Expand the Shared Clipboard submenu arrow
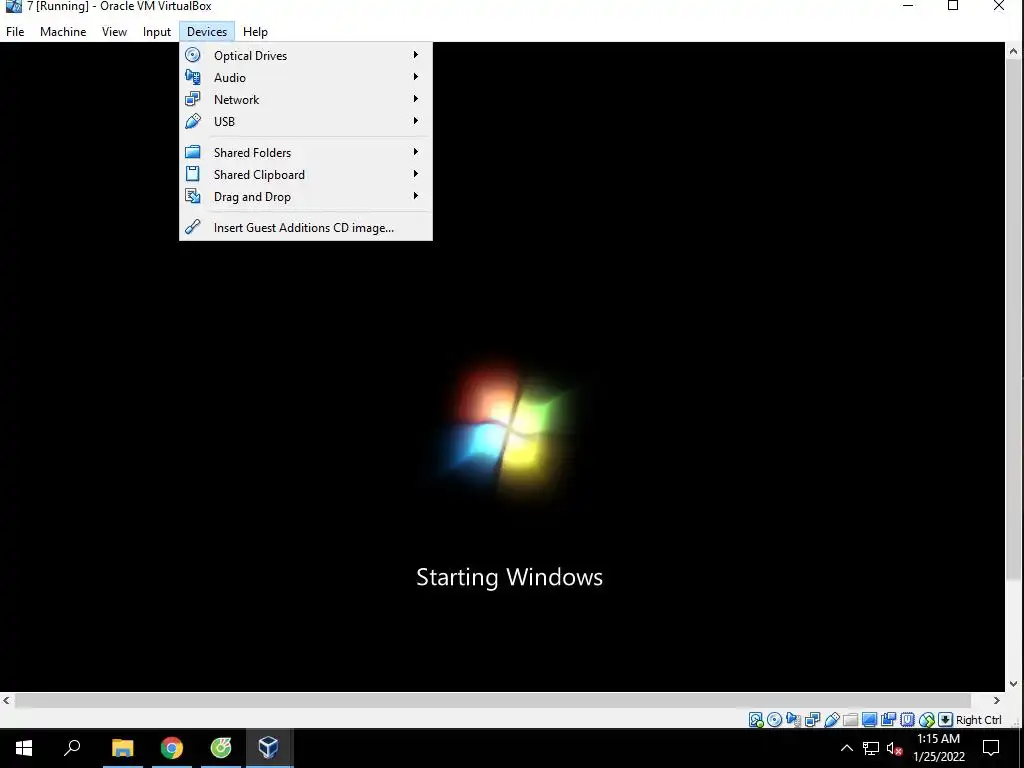 coord(415,174)
